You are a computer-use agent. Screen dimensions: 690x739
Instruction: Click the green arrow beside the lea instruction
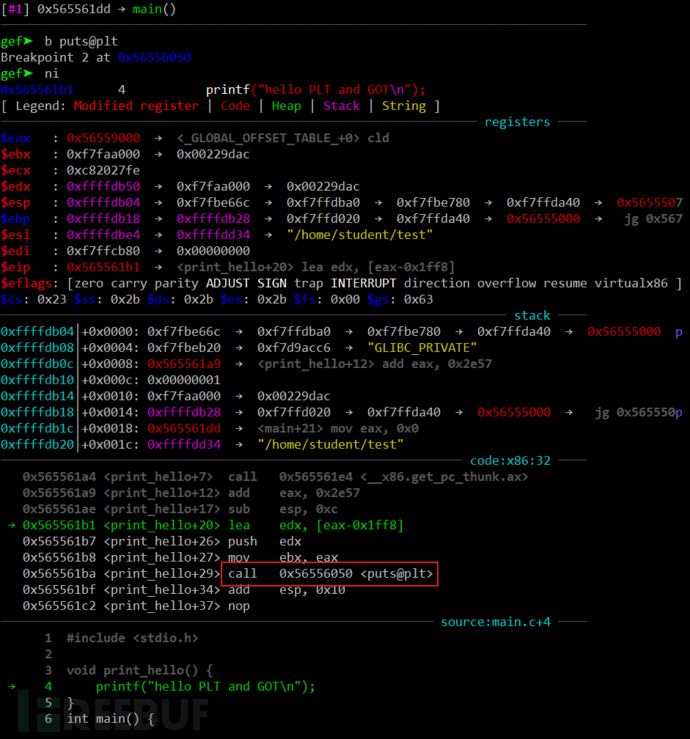(x=11, y=525)
